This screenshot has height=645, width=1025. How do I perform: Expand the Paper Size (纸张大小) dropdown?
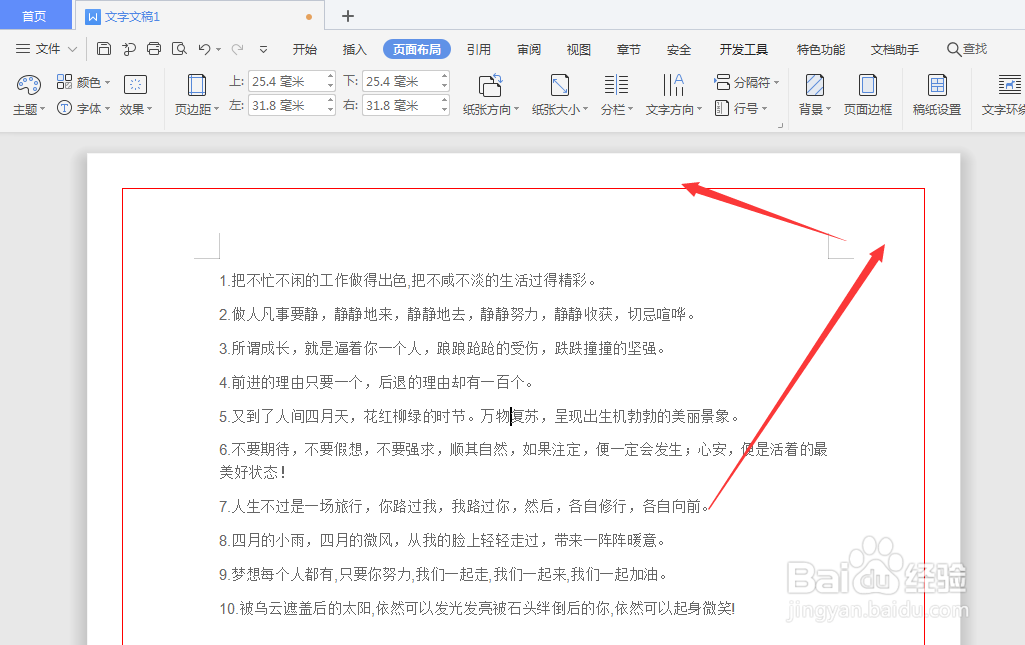click(x=586, y=109)
